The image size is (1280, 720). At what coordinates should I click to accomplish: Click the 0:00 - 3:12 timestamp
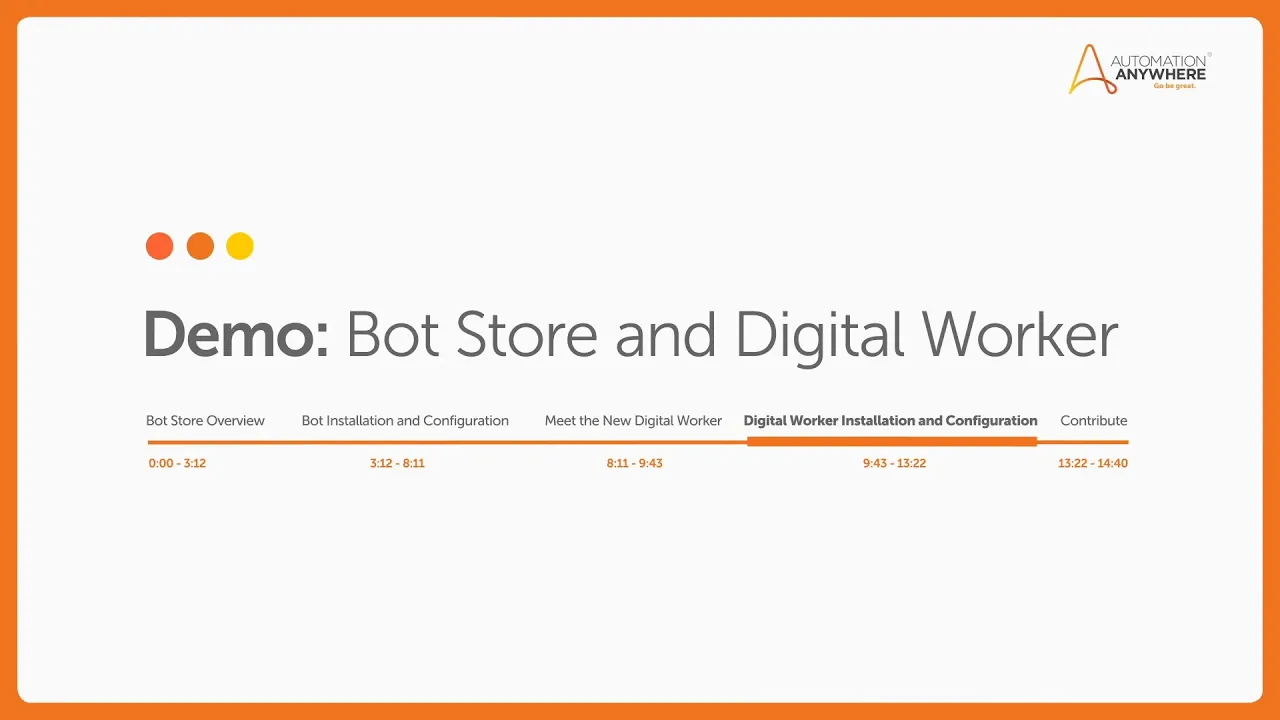point(177,463)
